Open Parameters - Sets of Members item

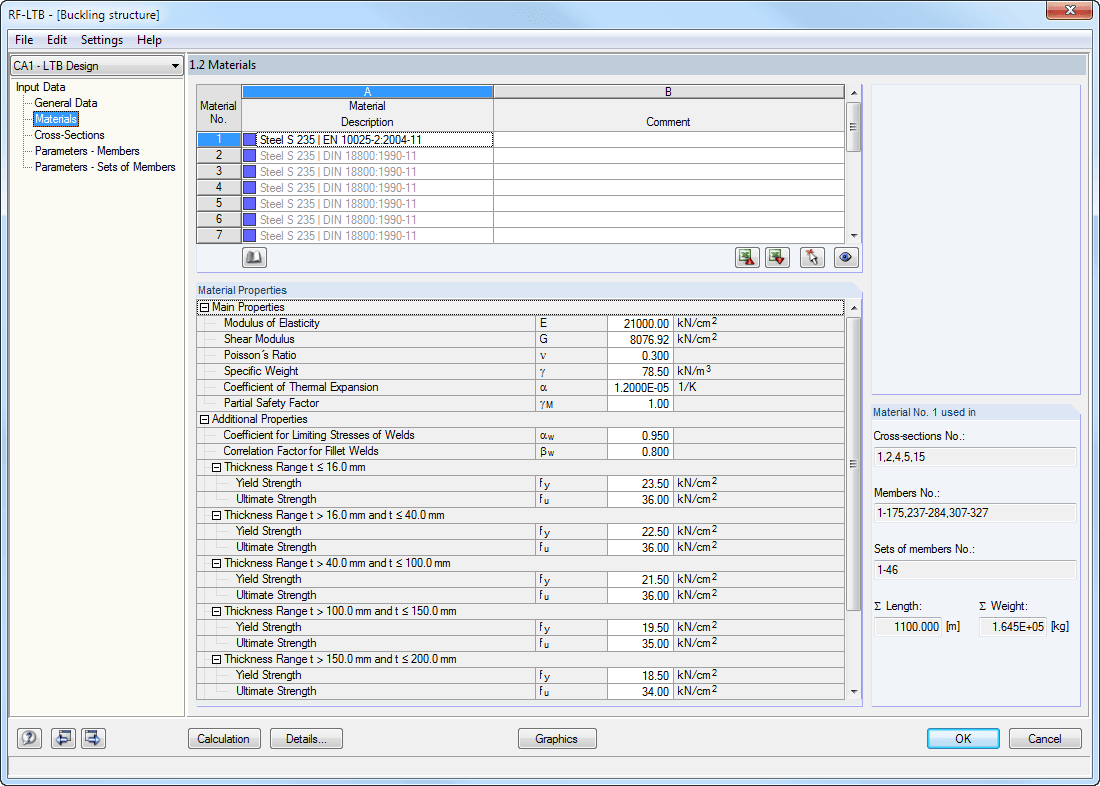[105, 167]
